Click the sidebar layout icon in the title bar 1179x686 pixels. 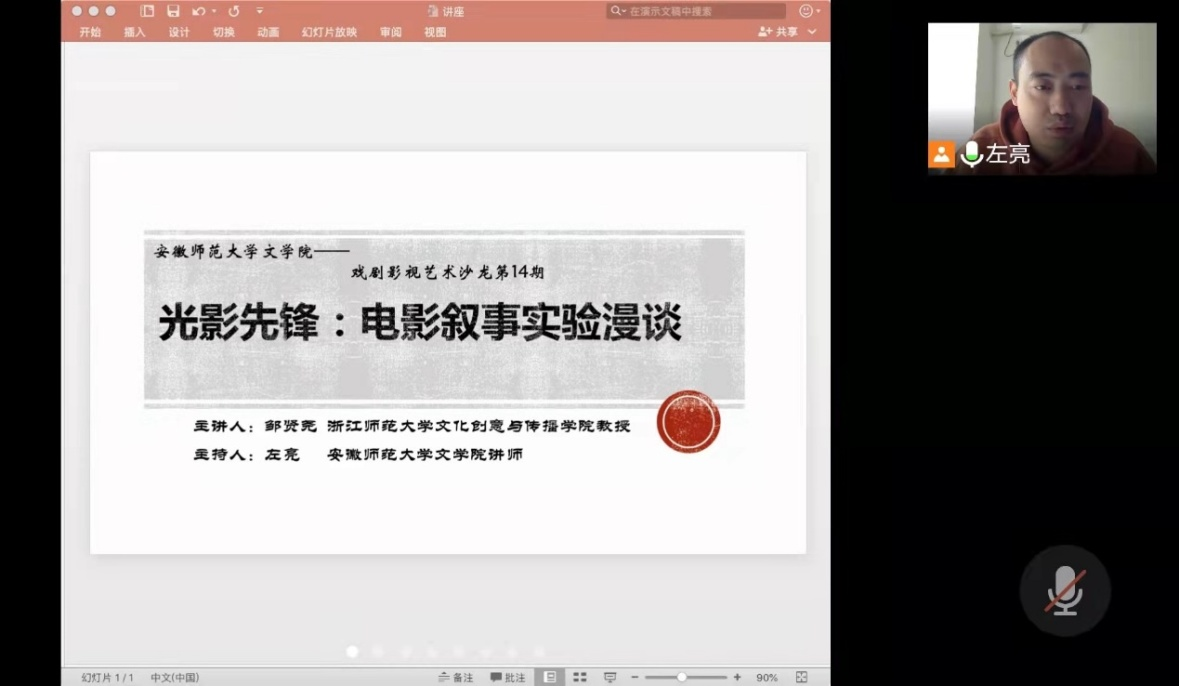(x=147, y=11)
